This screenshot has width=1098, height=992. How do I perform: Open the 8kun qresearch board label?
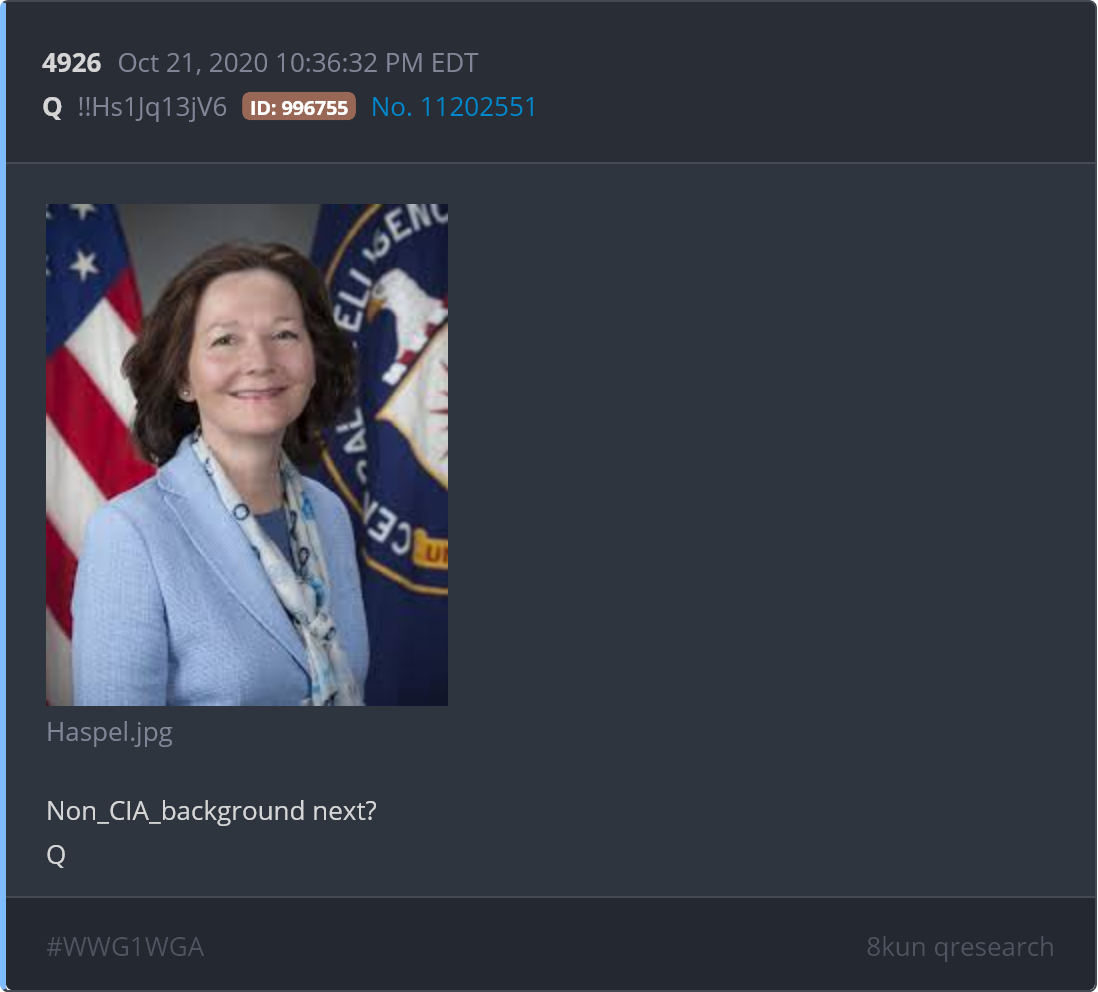coord(960,946)
